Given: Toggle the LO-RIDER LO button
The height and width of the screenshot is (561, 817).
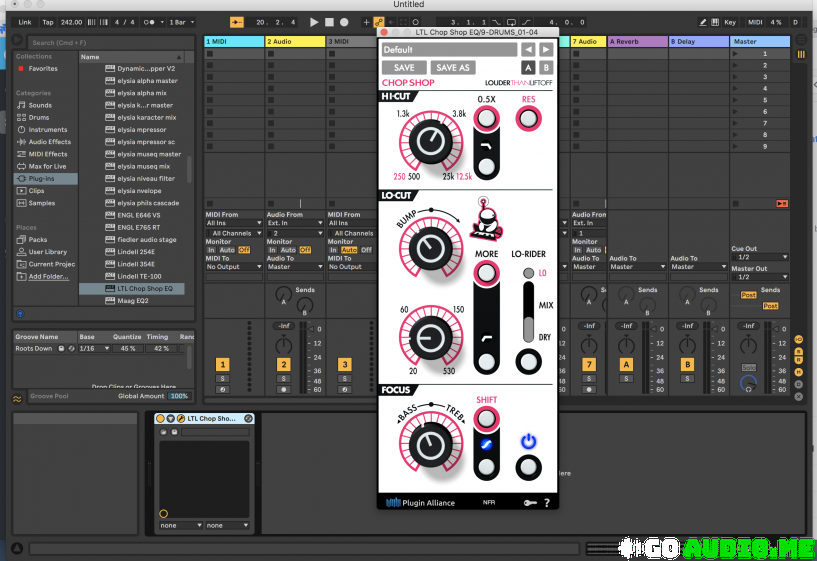Looking at the screenshot, I should tap(528, 273).
